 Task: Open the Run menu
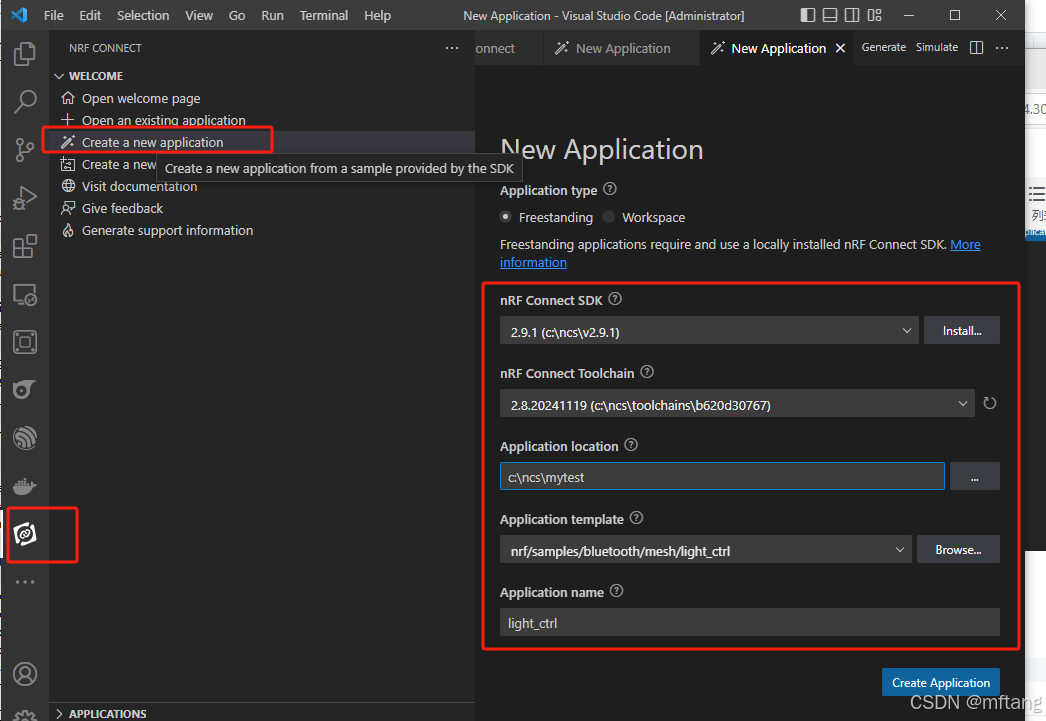point(272,15)
